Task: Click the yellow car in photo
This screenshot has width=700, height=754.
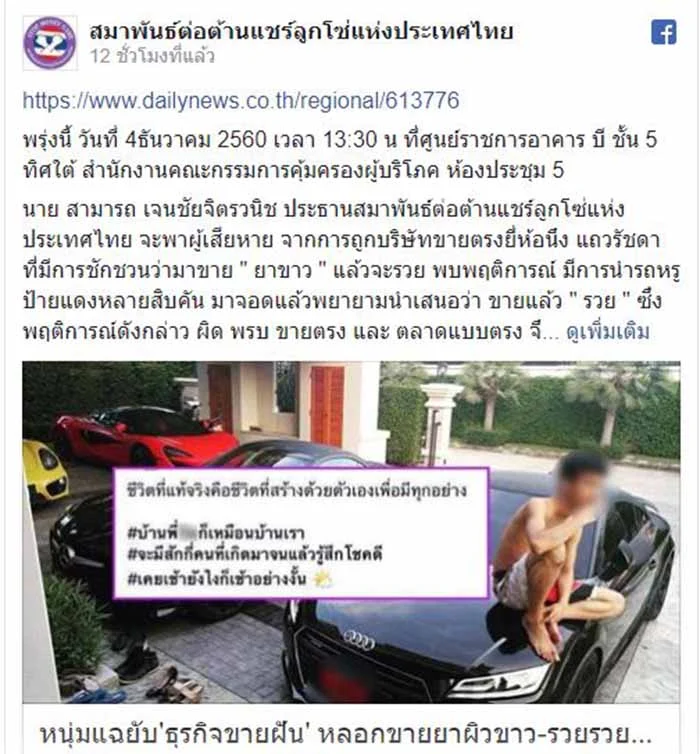Action: click(x=44, y=471)
